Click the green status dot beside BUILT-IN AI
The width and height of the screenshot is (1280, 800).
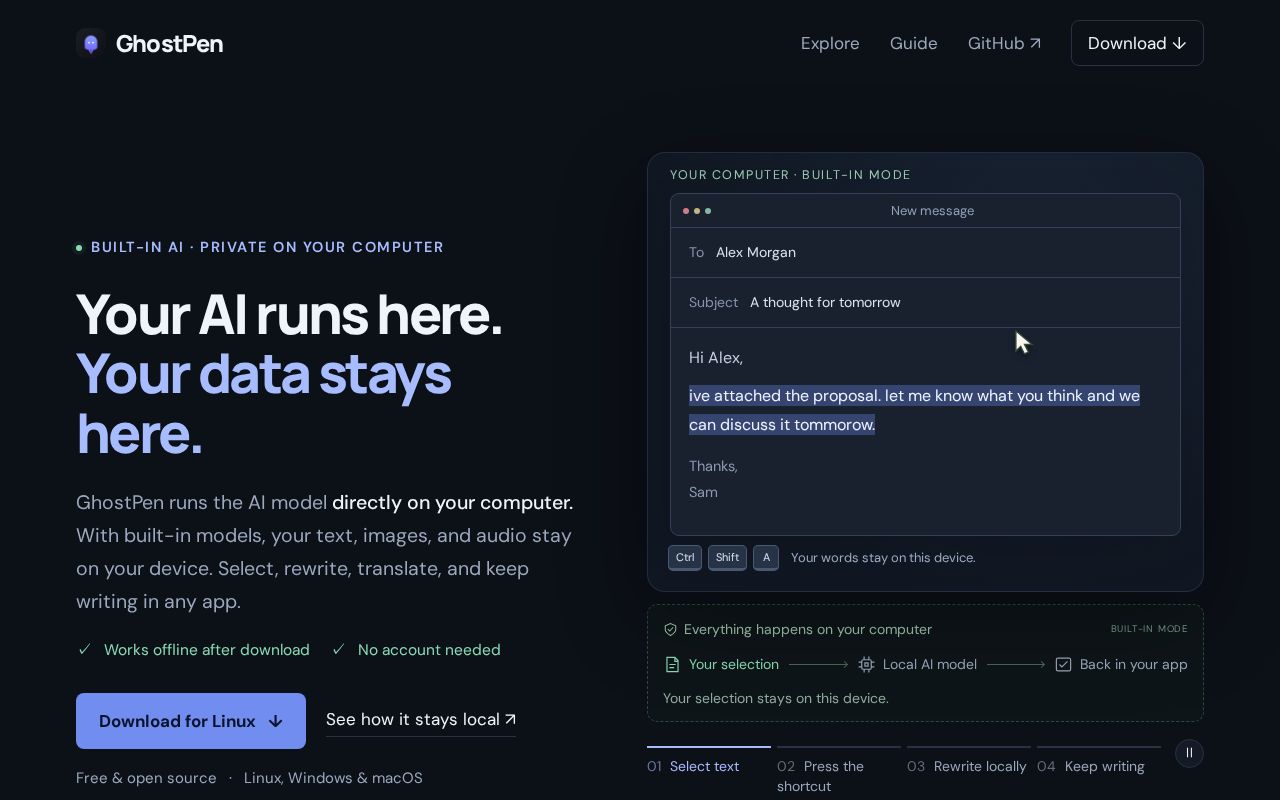79,248
